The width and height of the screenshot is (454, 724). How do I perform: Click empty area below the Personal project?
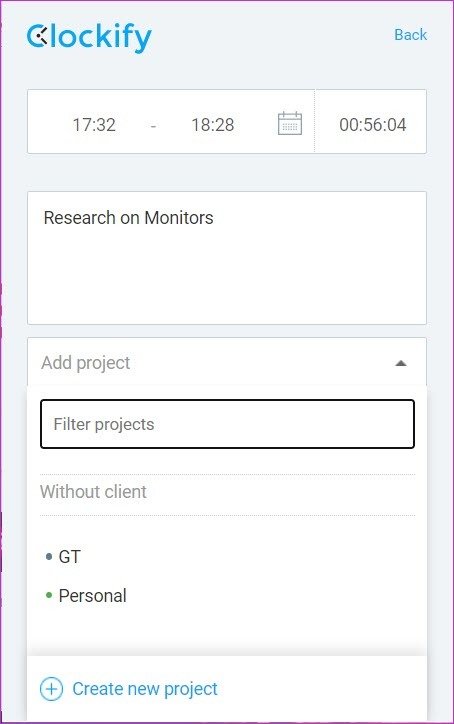tap(227, 630)
